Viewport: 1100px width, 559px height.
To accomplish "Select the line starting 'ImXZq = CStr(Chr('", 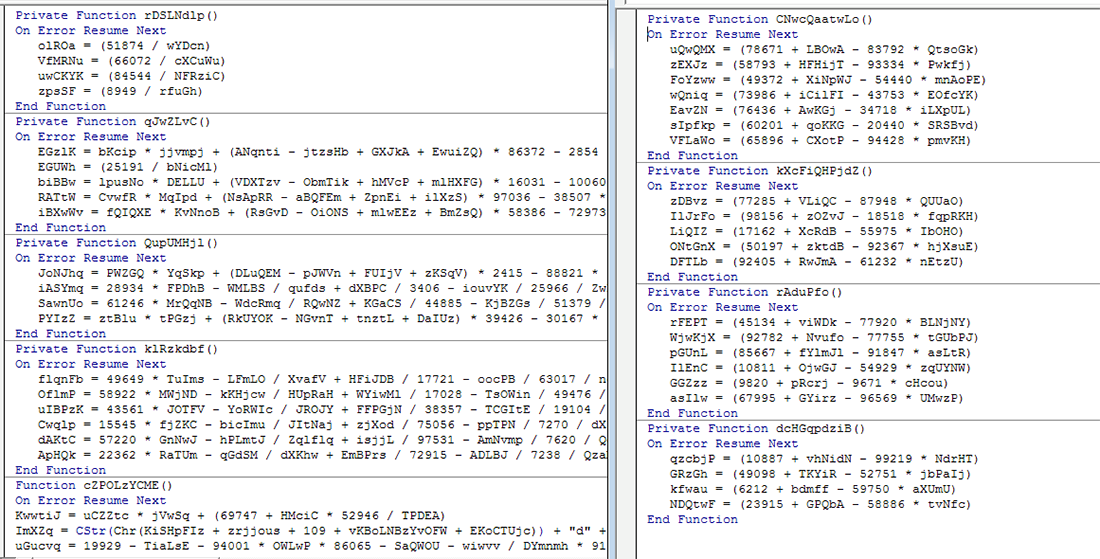I will (311, 531).
